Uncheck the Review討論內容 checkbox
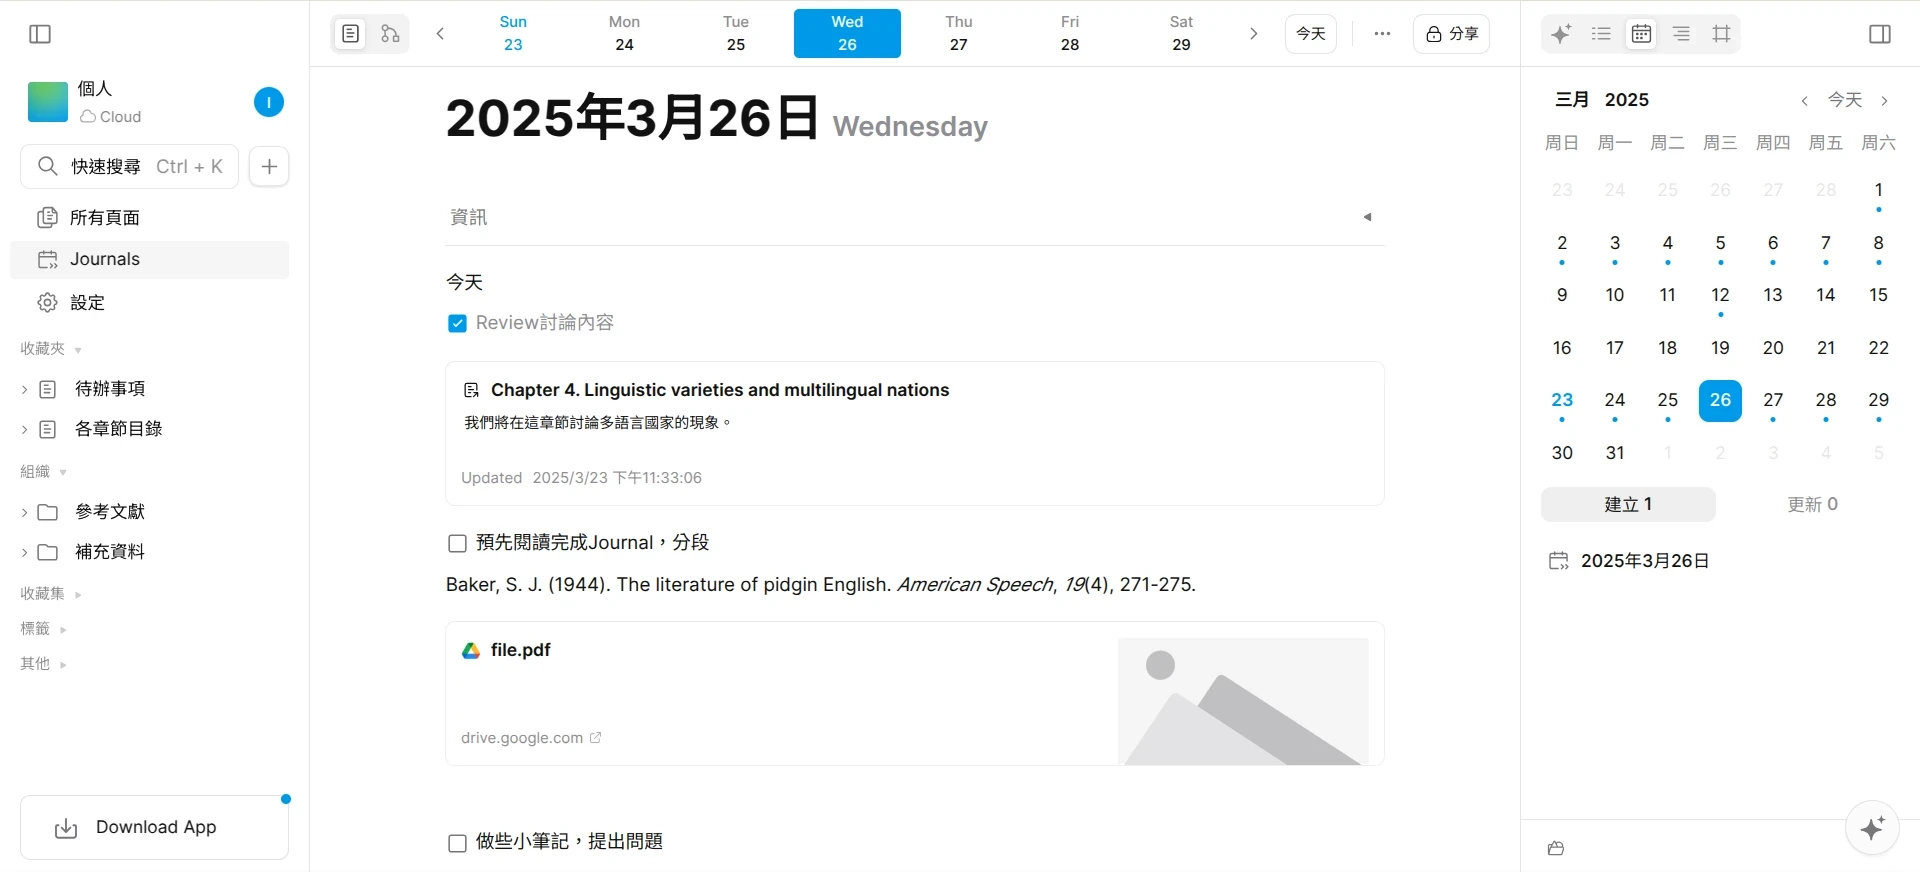This screenshot has width=1920, height=872. [x=457, y=324]
